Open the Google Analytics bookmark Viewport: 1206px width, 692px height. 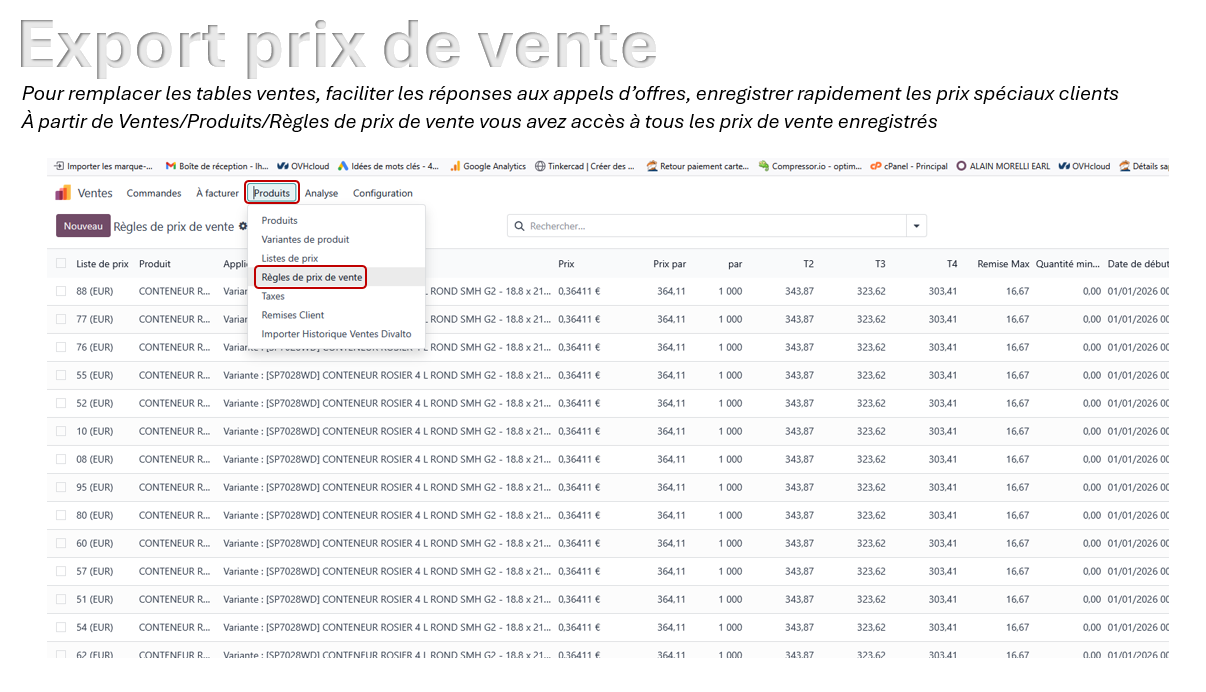tap(488, 166)
